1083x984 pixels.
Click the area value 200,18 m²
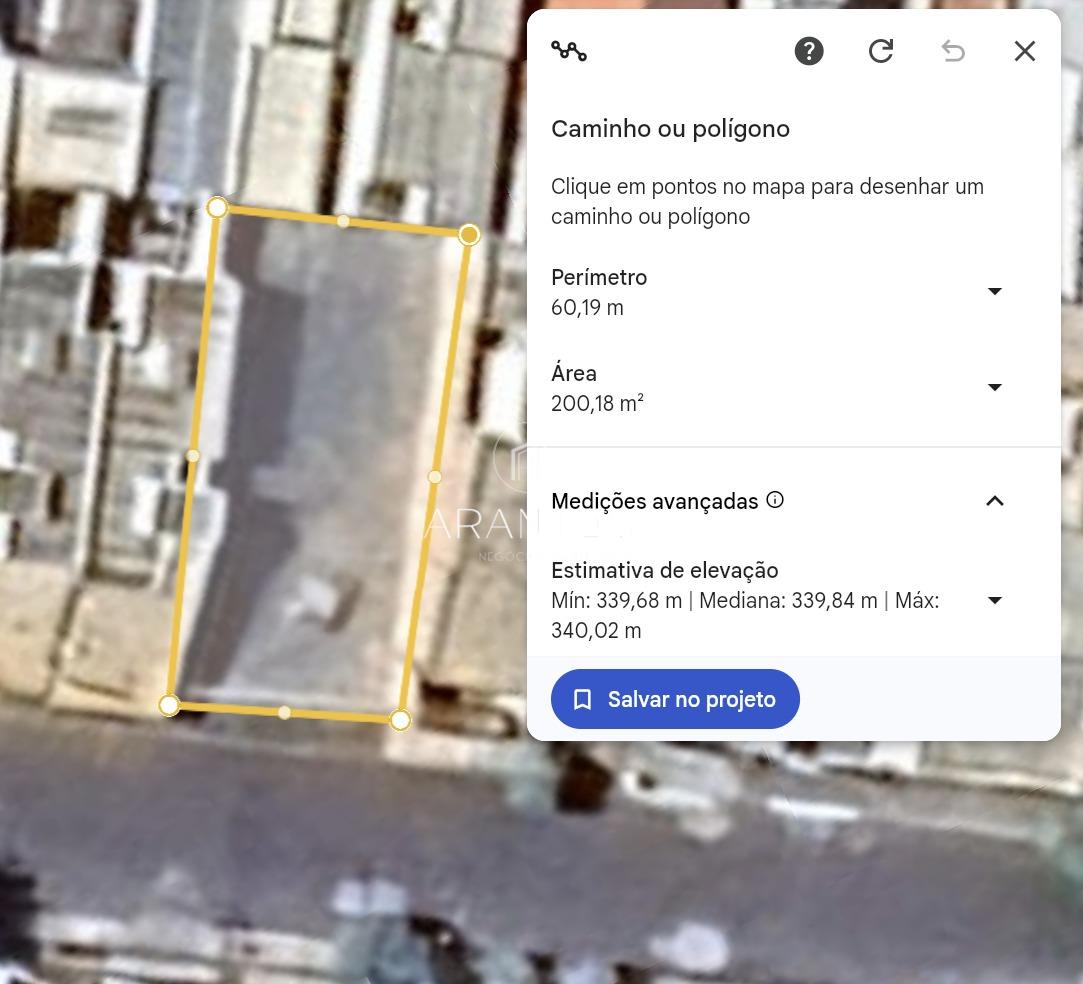click(597, 404)
